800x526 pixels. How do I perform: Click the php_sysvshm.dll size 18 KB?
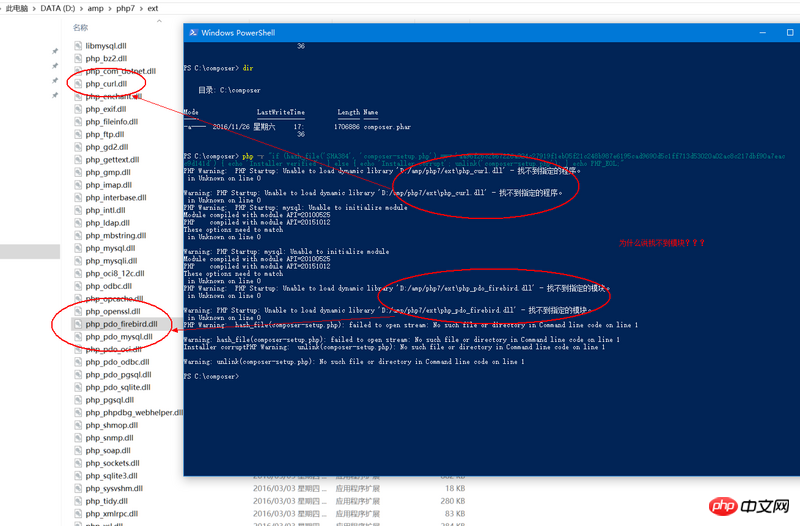pyautogui.click(x=455, y=488)
